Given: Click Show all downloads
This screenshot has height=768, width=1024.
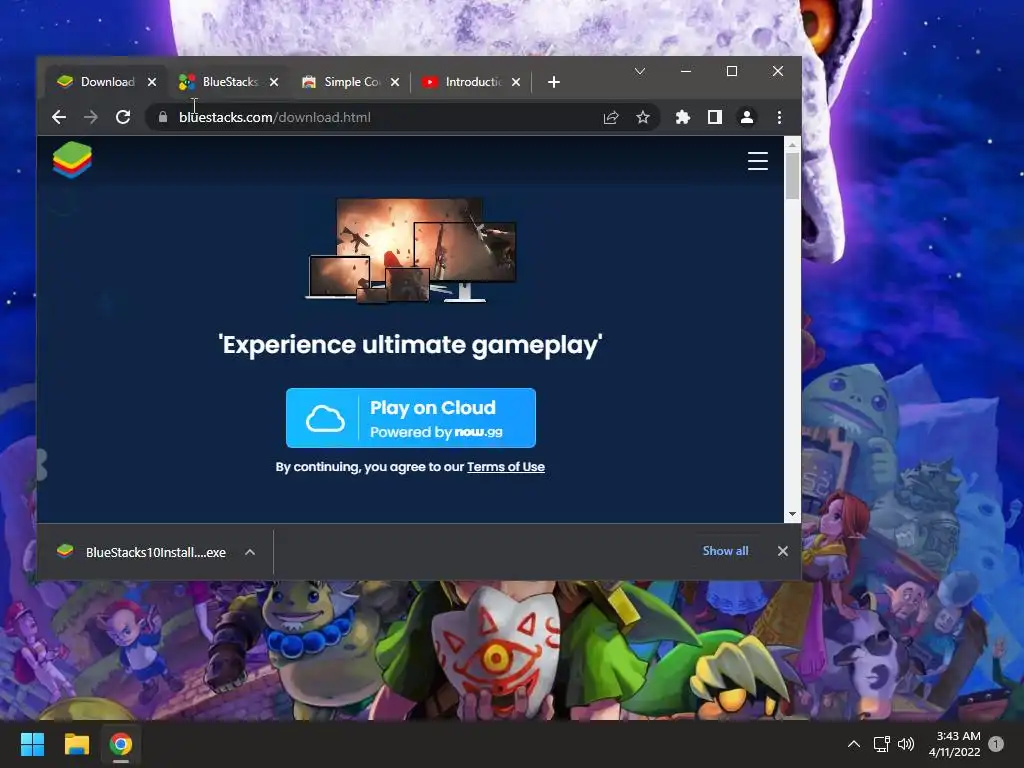Looking at the screenshot, I should click(725, 551).
